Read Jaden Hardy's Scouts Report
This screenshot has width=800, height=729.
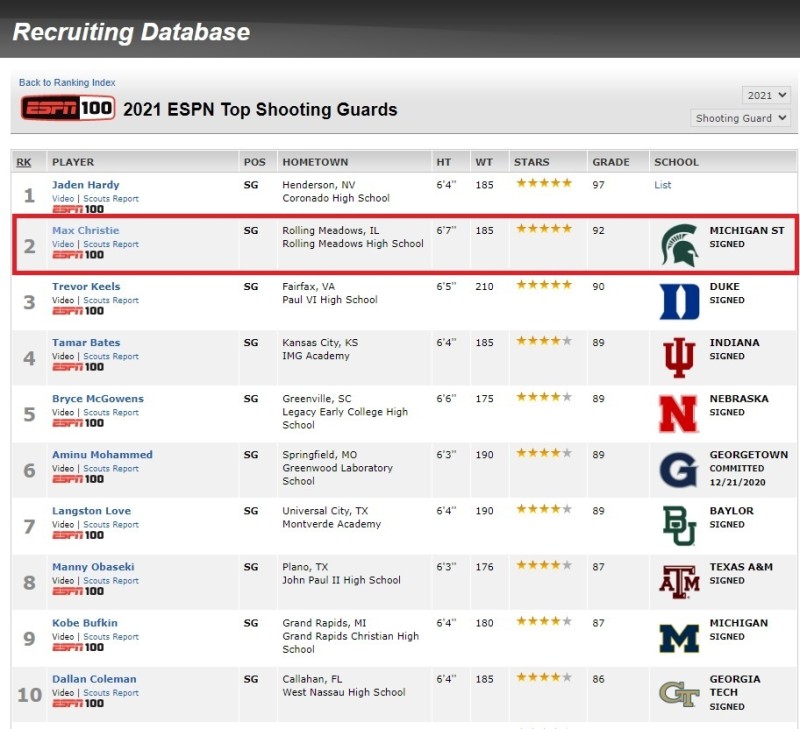click(x=111, y=198)
